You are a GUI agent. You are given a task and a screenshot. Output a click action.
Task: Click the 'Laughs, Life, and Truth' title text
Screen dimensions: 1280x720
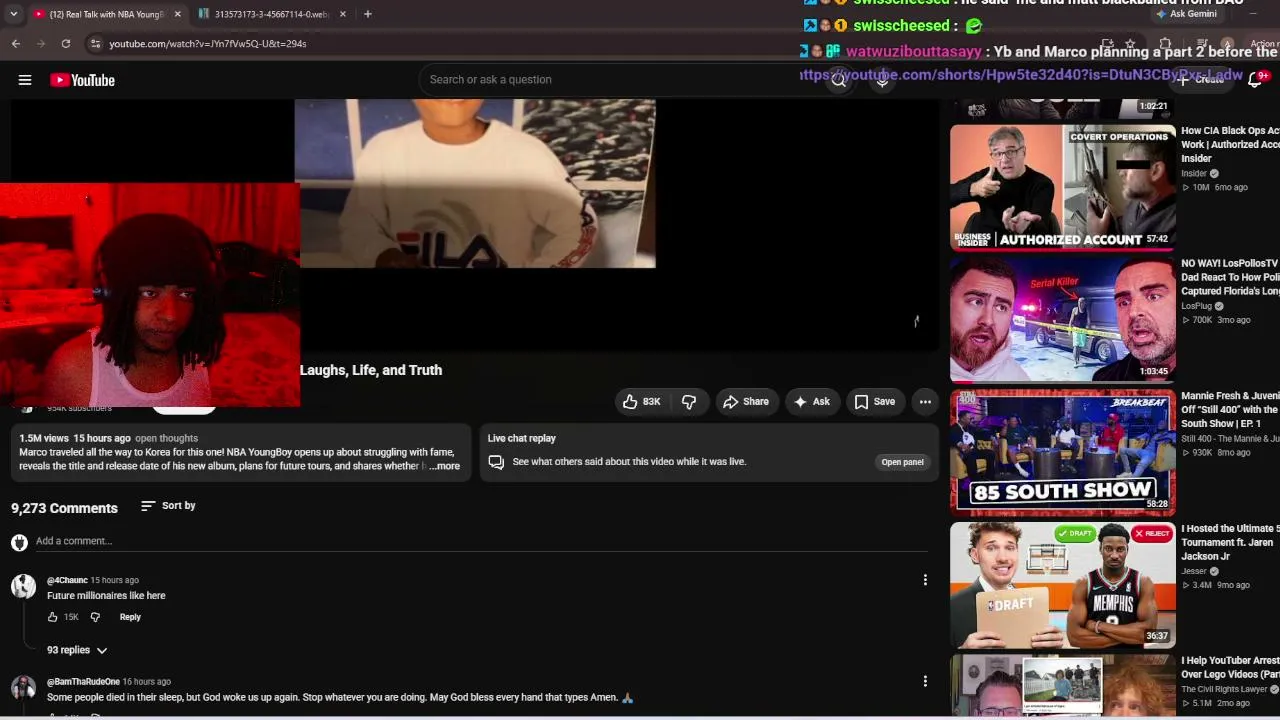371,370
